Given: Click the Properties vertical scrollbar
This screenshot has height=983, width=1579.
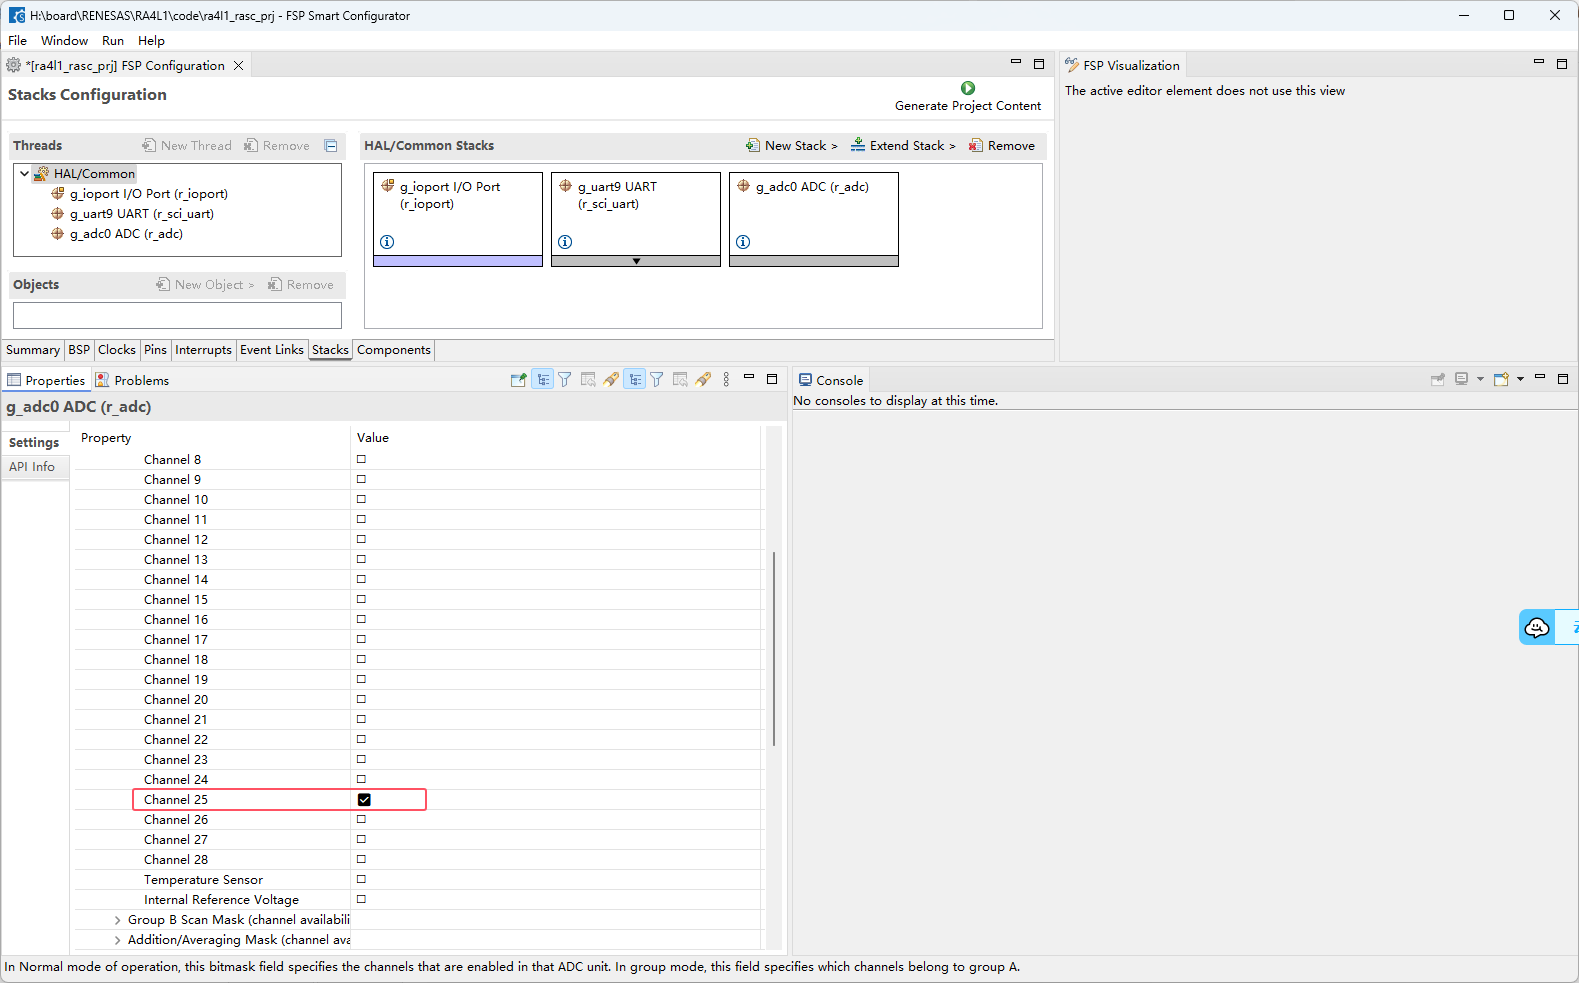Looking at the screenshot, I should pos(774,648).
